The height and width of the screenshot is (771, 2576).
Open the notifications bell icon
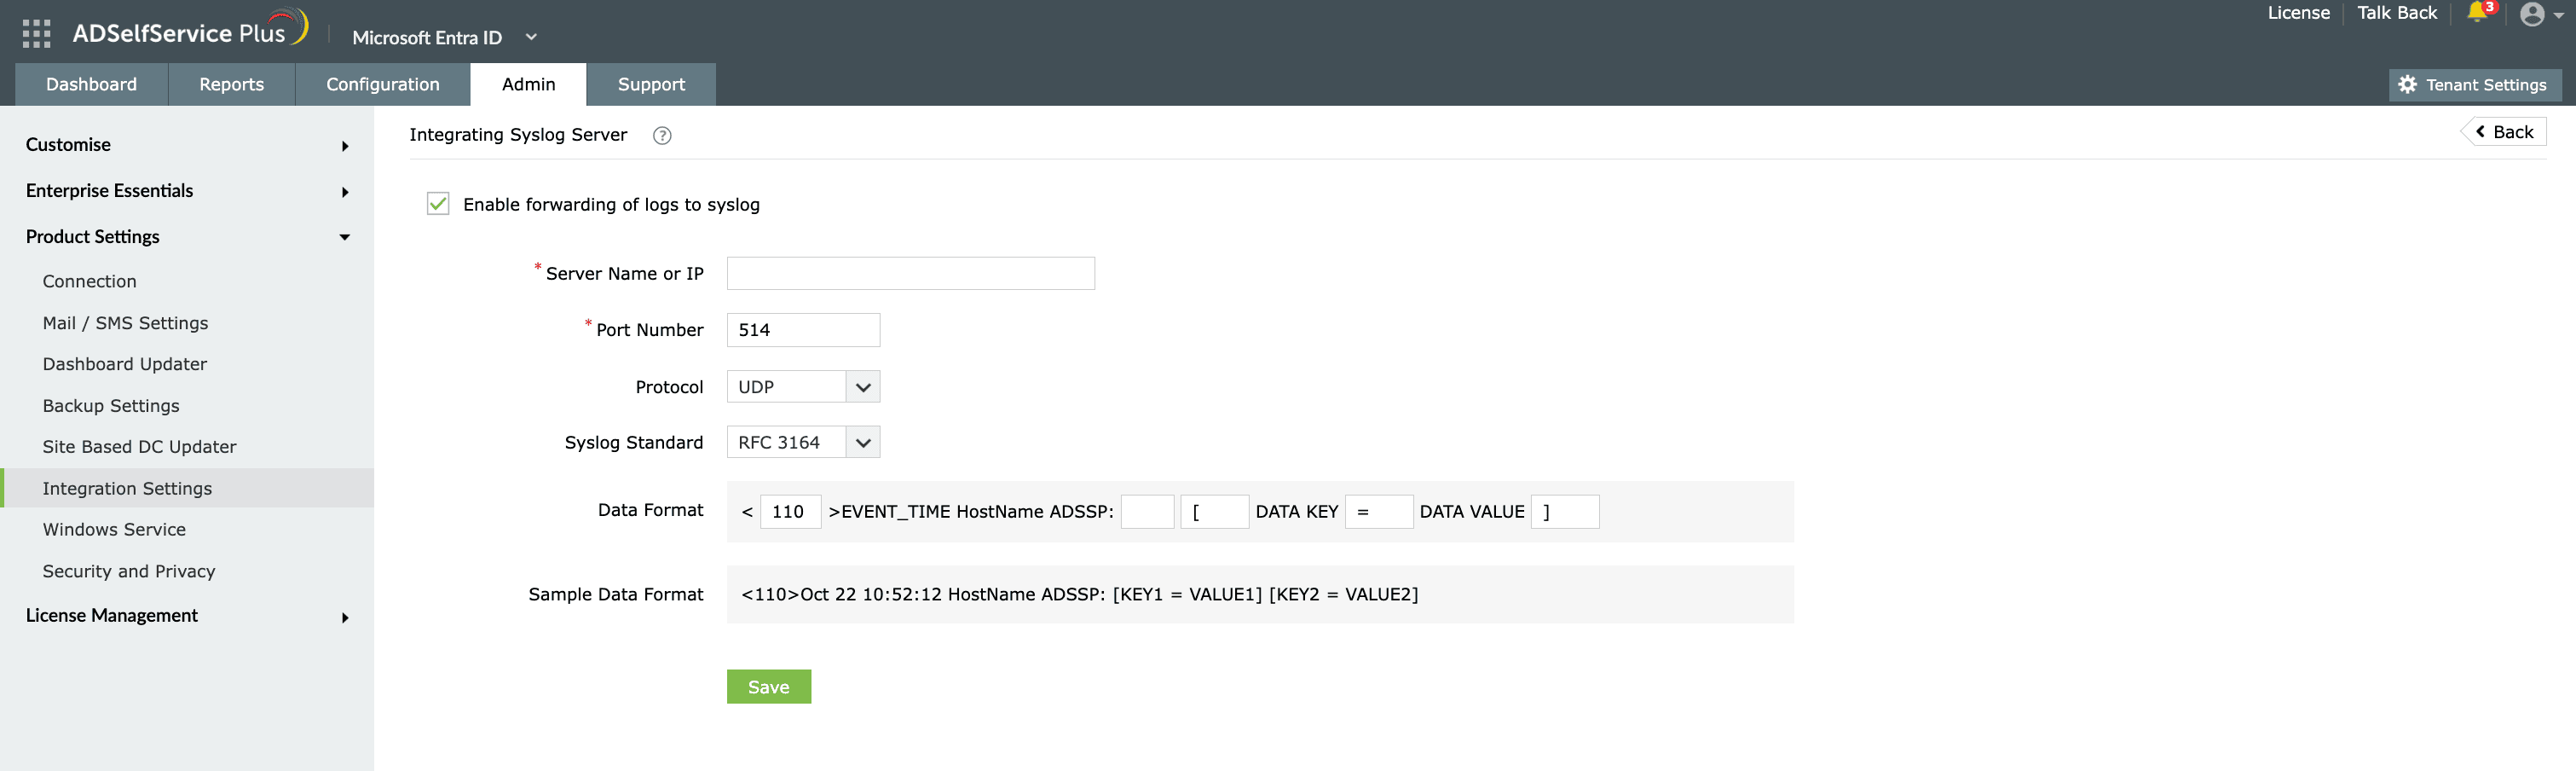click(2476, 12)
